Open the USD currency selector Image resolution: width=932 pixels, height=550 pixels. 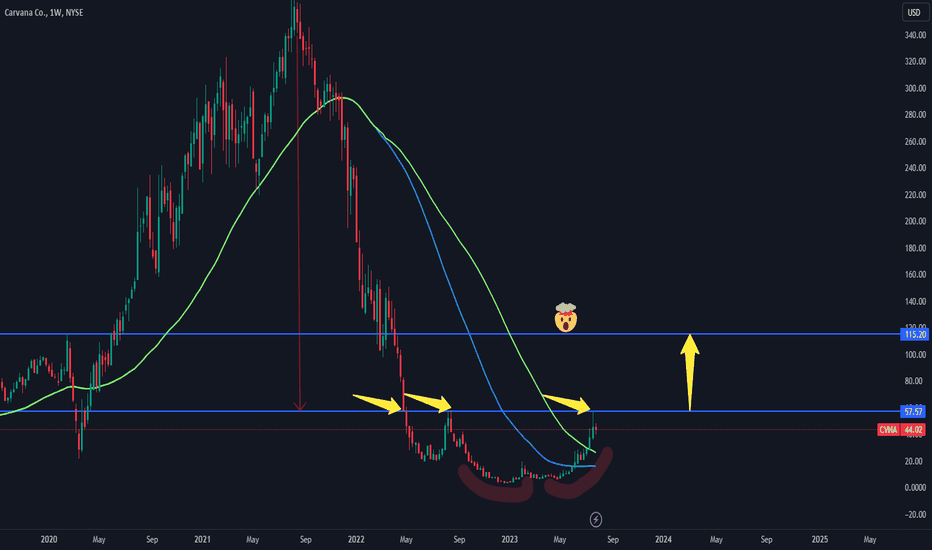click(914, 12)
